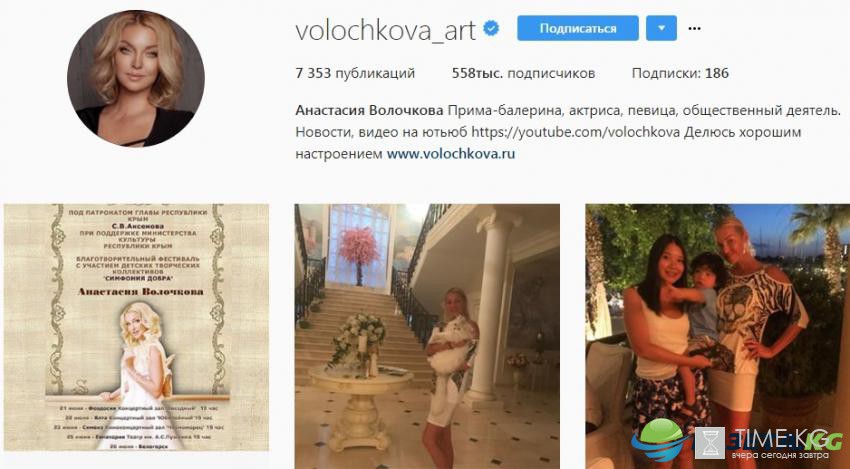Open the three-dots more options menu
The image size is (850, 469).
pos(694,29)
